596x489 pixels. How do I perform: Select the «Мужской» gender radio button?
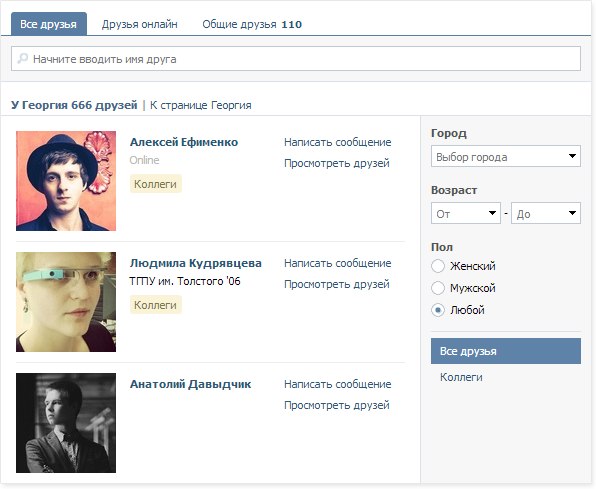tap(438, 288)
